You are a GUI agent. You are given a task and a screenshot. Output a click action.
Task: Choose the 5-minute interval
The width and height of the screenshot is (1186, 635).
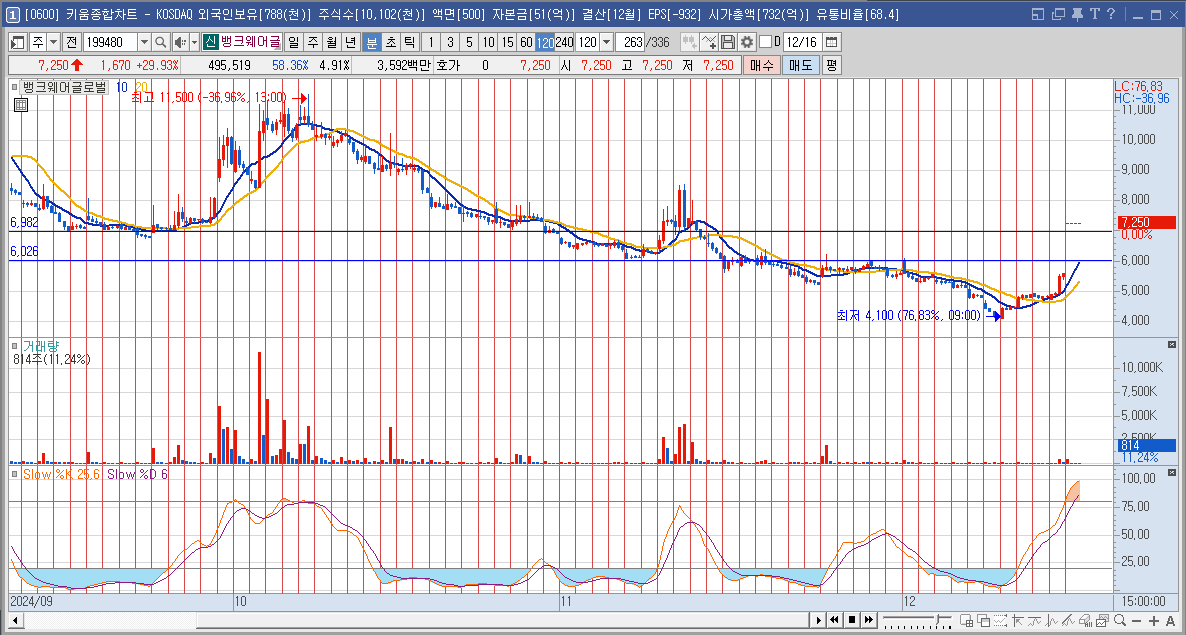point(469,42)
